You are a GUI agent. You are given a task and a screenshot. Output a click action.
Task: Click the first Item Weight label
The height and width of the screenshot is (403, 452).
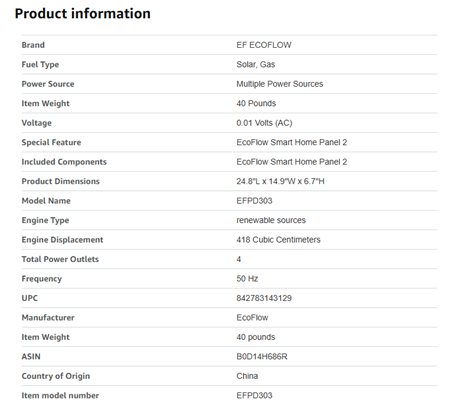point(46,104)
